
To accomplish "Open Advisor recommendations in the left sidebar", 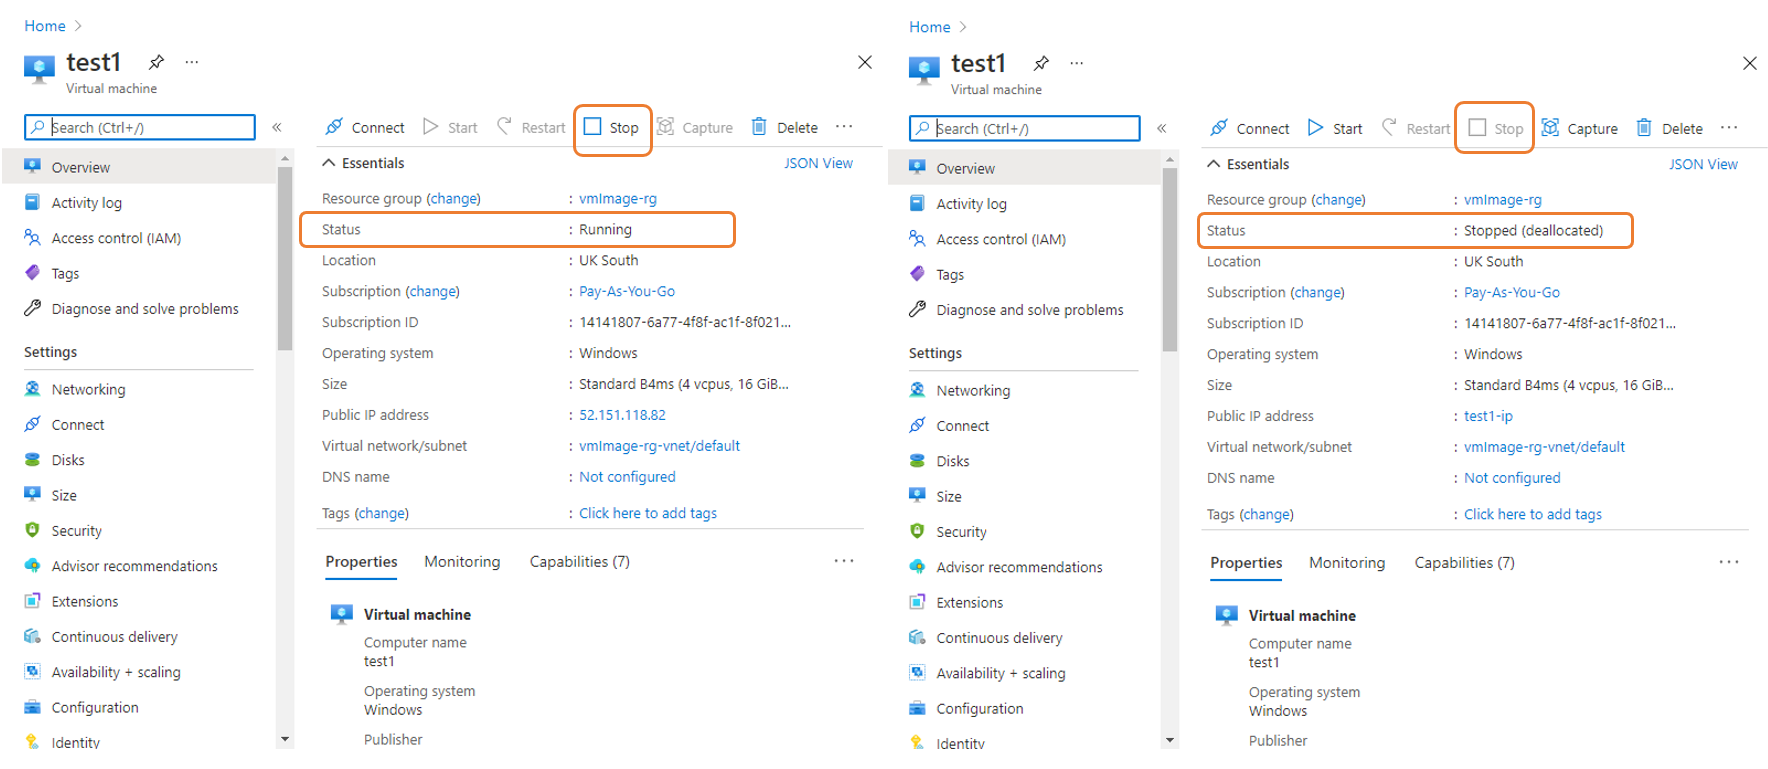I will [134, 566].
